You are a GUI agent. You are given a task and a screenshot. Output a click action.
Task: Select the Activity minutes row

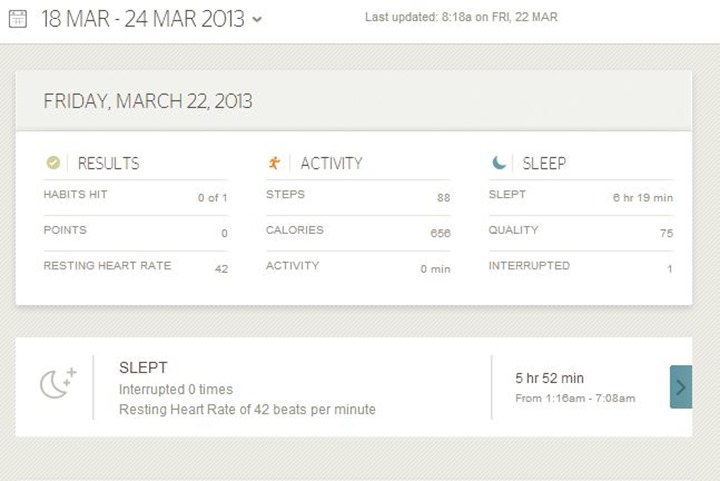[358, 268]
